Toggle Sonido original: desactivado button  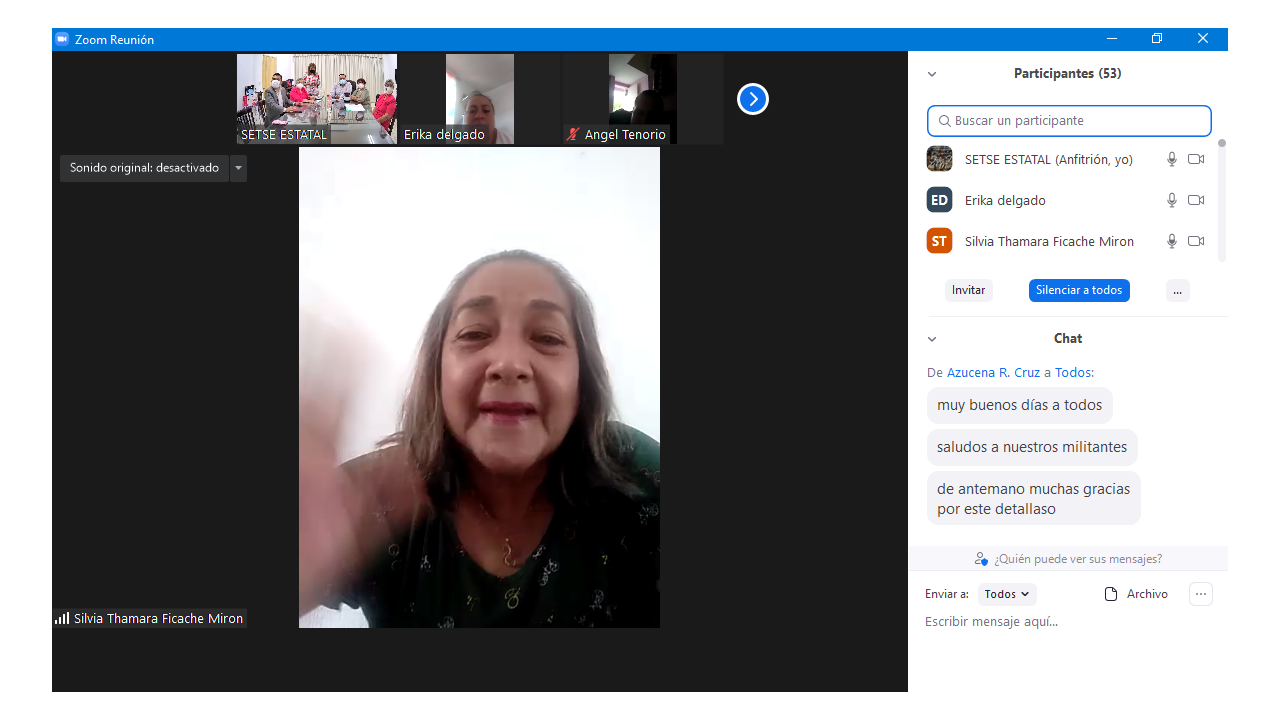pyautogui.click(x=144, y=168)
